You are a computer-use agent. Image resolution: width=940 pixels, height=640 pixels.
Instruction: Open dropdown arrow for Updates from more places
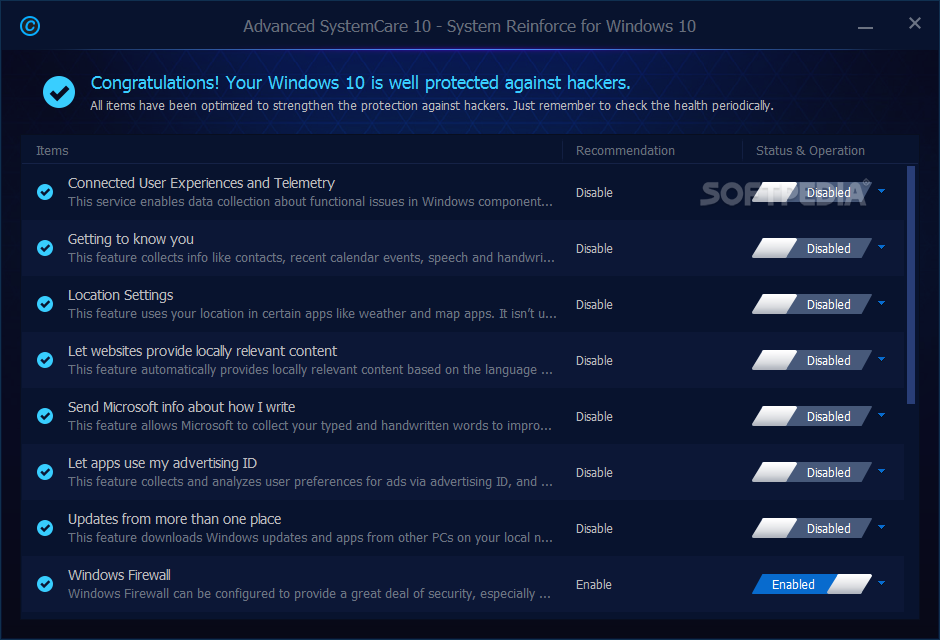(x=881, y=527)
